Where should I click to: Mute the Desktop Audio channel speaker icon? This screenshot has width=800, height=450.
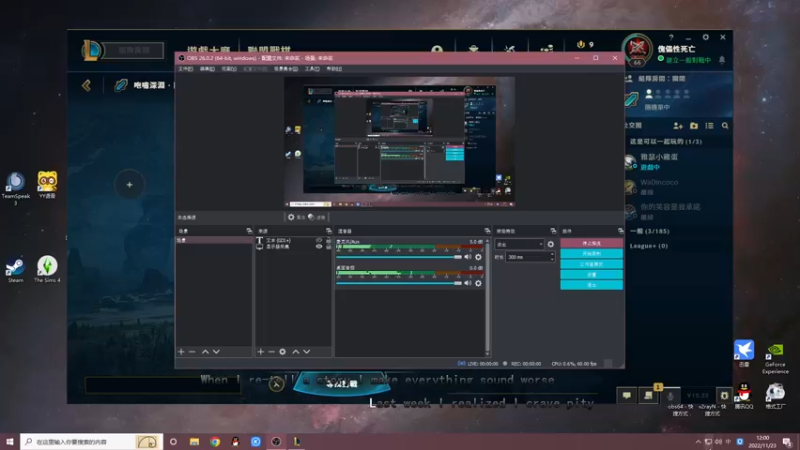coord(467,283)
